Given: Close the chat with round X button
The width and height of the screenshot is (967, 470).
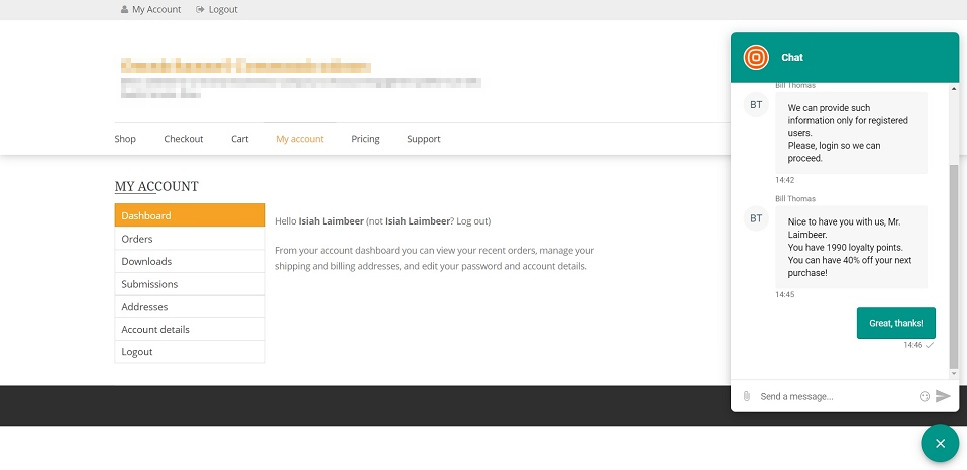Looking at the screenshot, I should tap(940, 443).
